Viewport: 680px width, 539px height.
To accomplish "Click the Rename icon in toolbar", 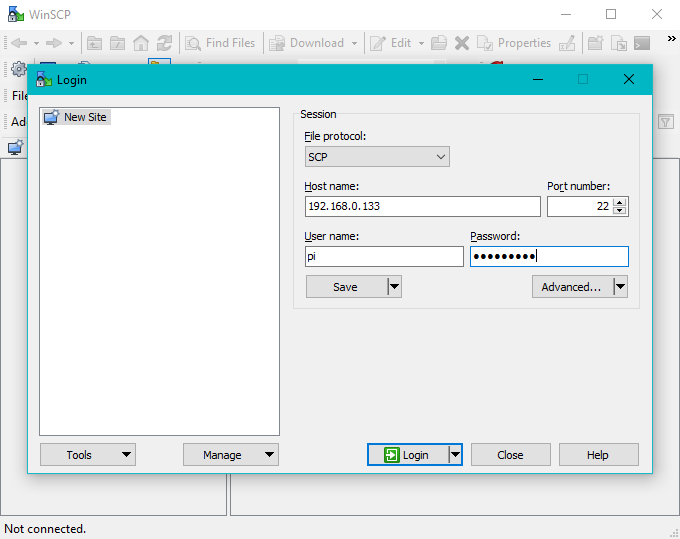I will [567, 43].
